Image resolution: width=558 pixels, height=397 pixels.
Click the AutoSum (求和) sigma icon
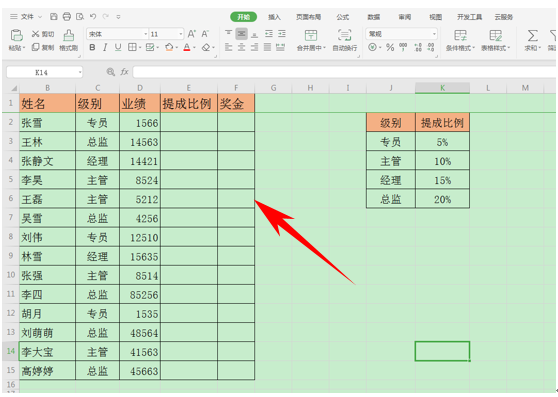click(532, 36)
